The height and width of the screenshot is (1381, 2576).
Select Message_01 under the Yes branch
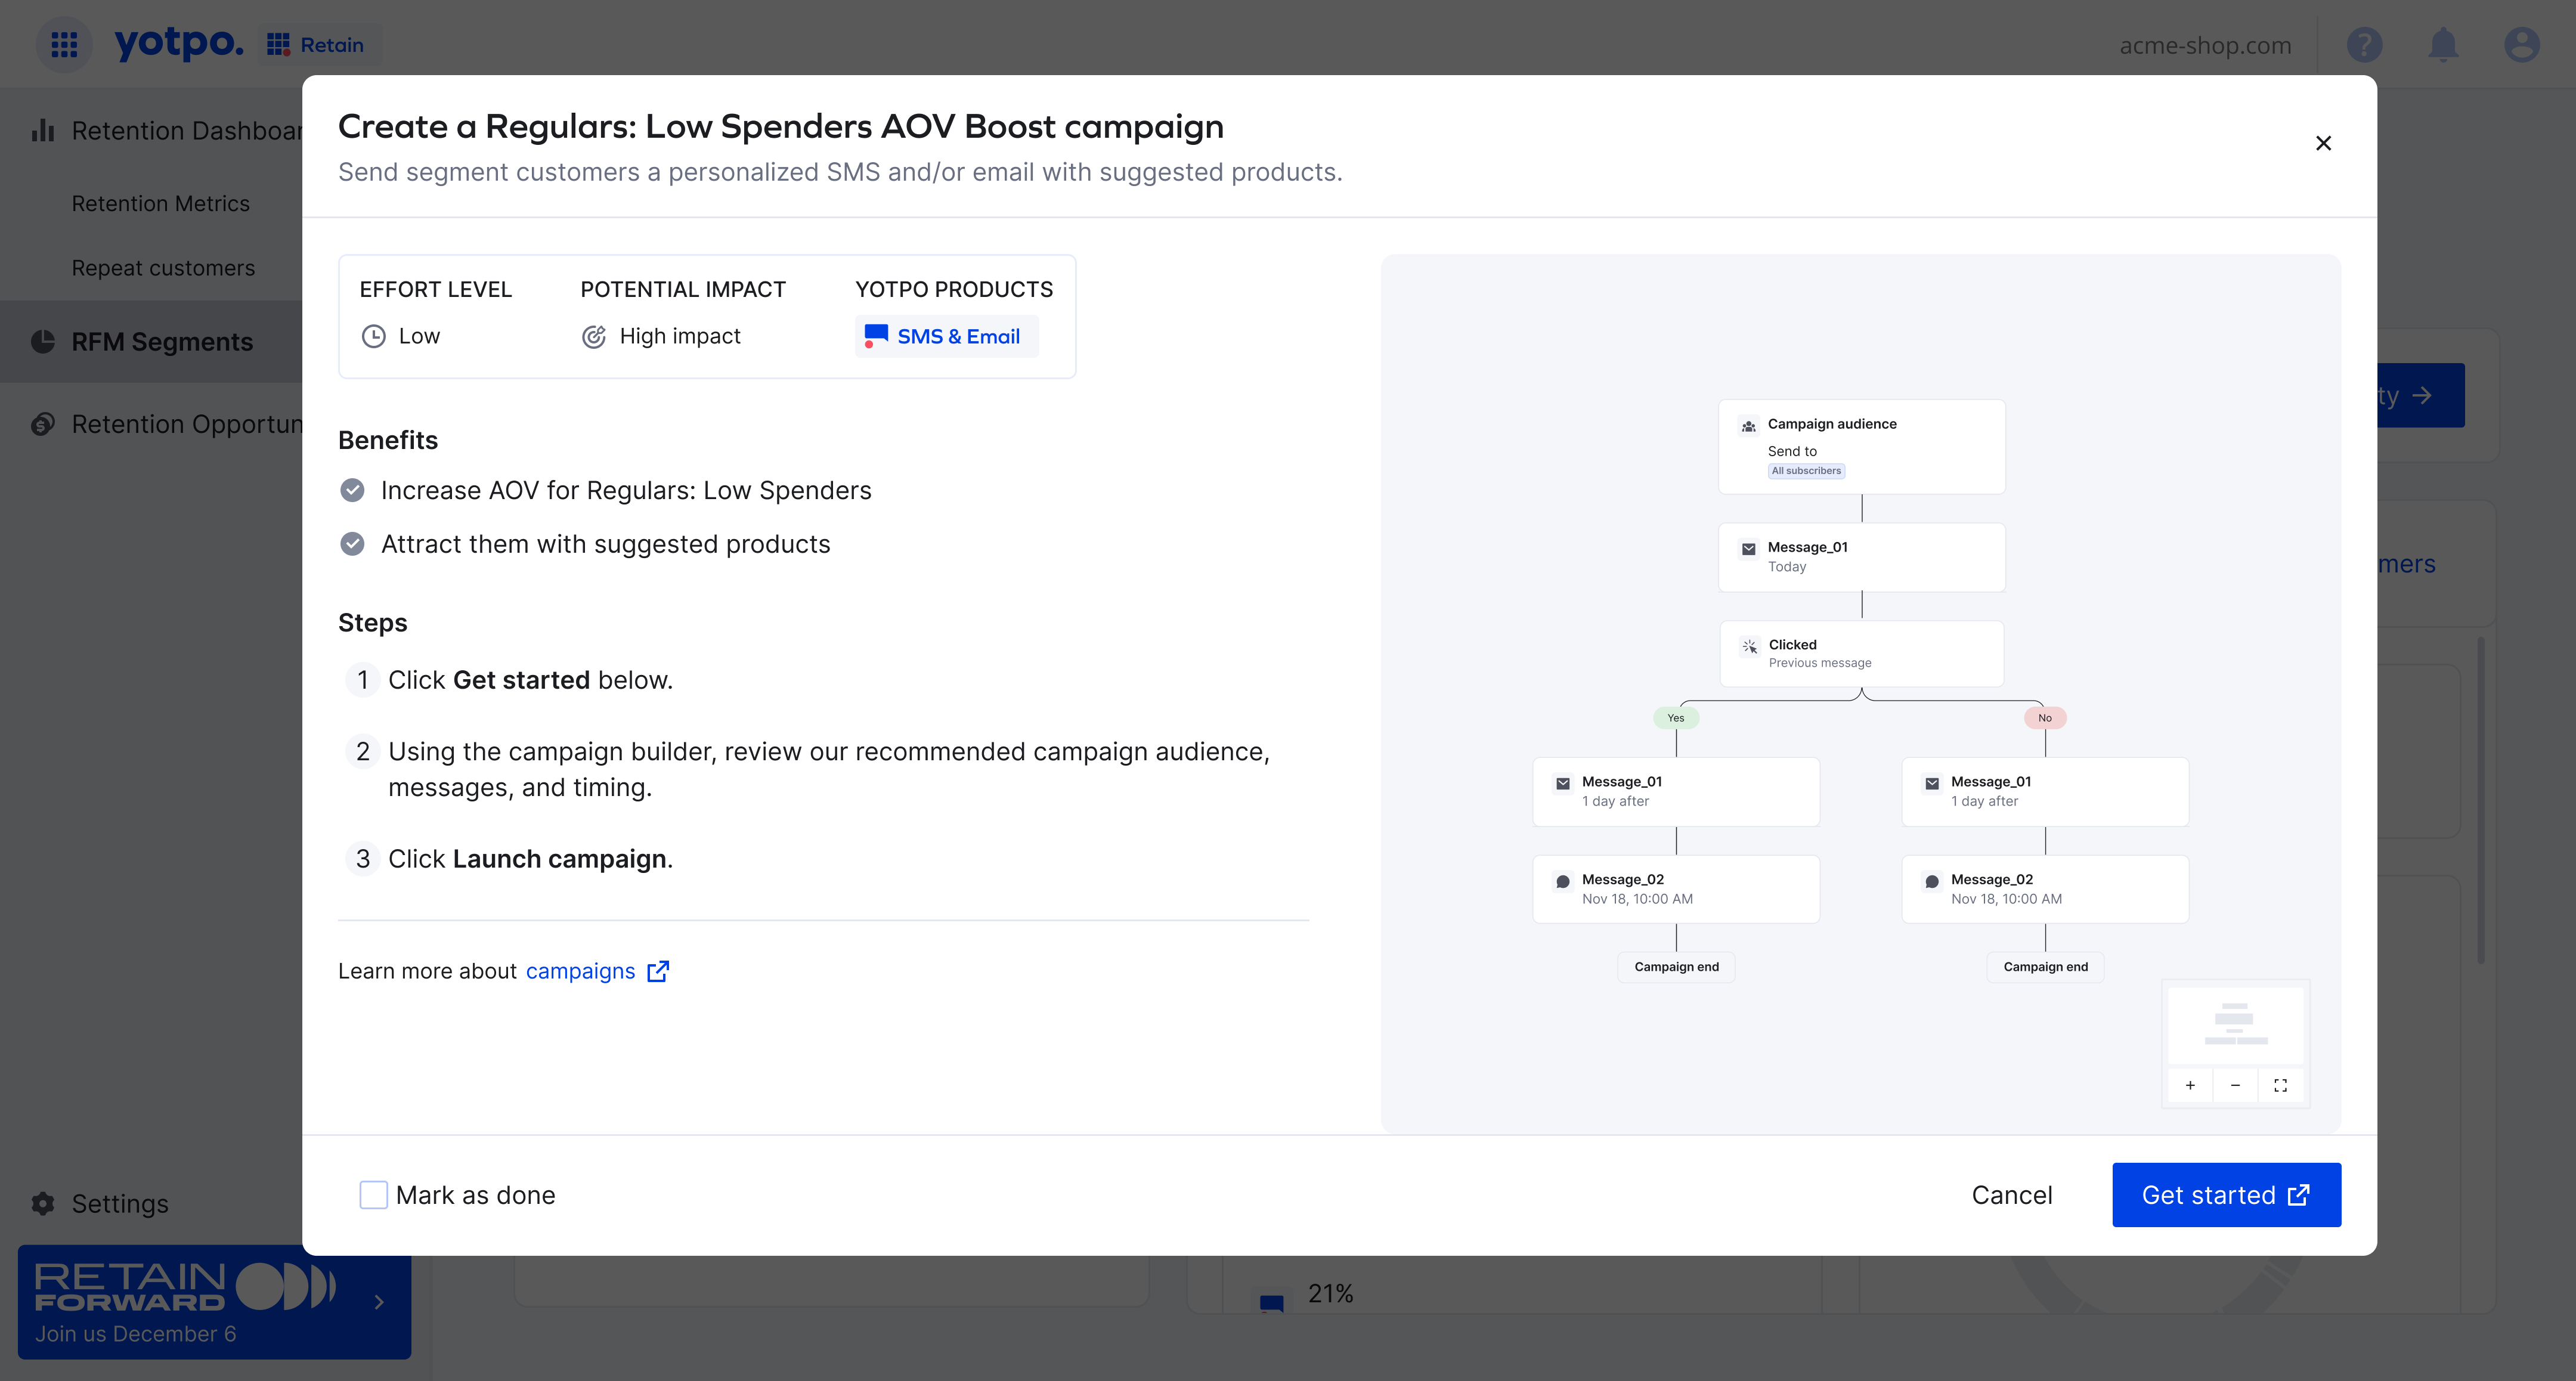pos(1676,791)
